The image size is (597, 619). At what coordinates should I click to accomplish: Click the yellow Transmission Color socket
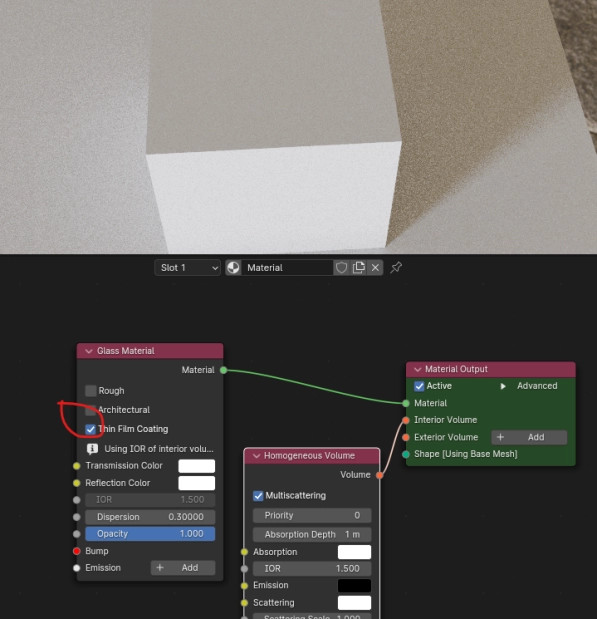coord(77,466)
